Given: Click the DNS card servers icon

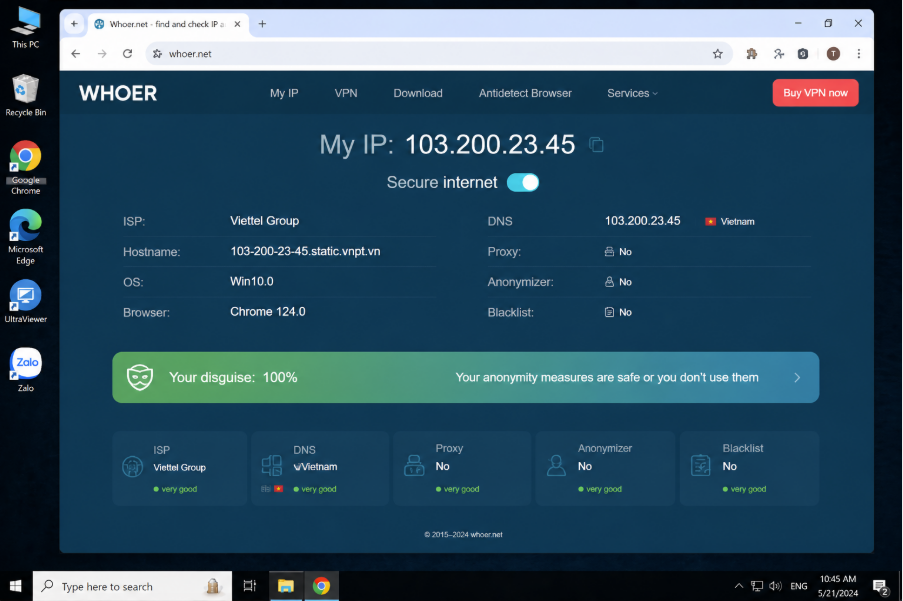Looking at the screenshot, I should point(272,466).
